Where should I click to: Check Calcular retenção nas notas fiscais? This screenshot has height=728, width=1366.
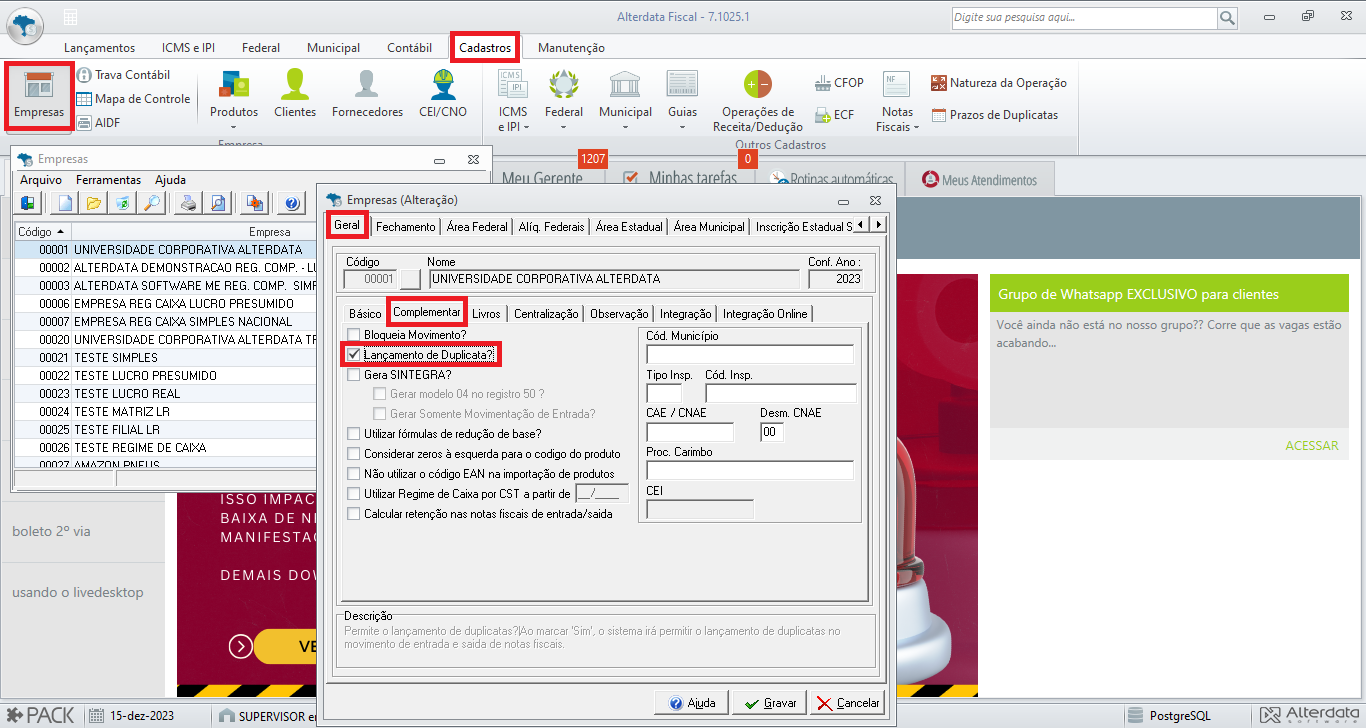pyautogui.click(x=353, y=514)
